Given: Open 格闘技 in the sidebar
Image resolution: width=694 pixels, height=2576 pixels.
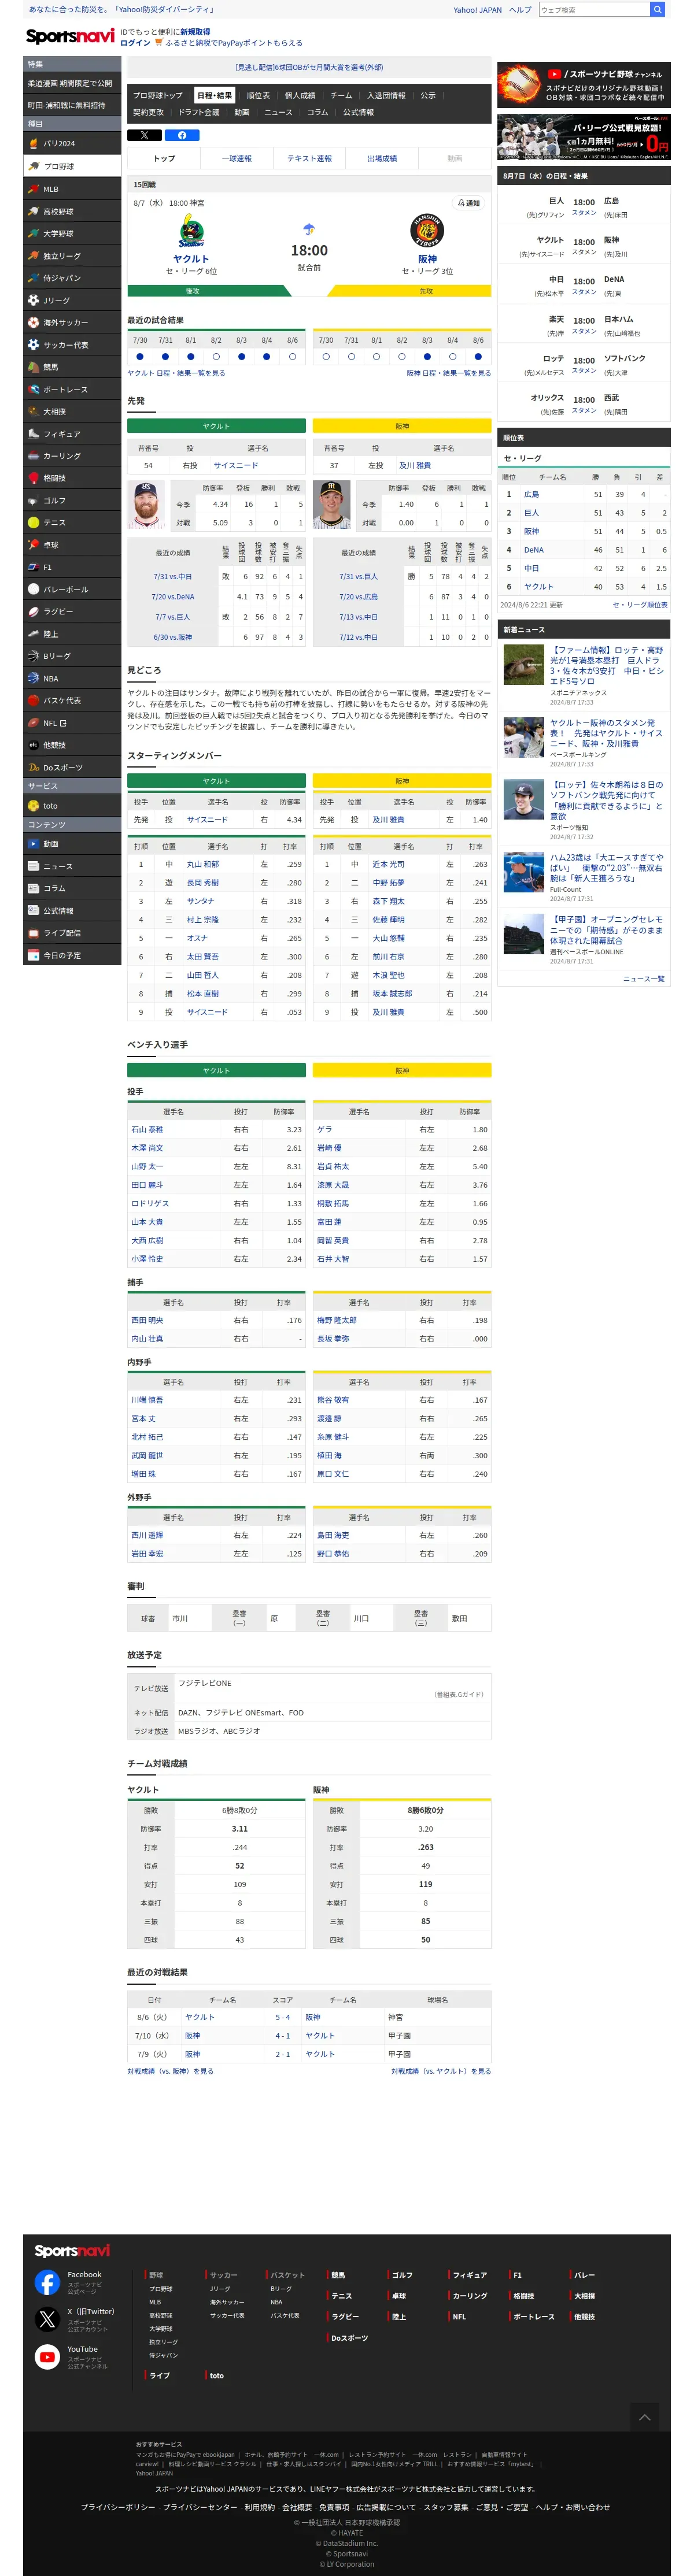Looking at the screenshot, I should (x=72, y=479).
